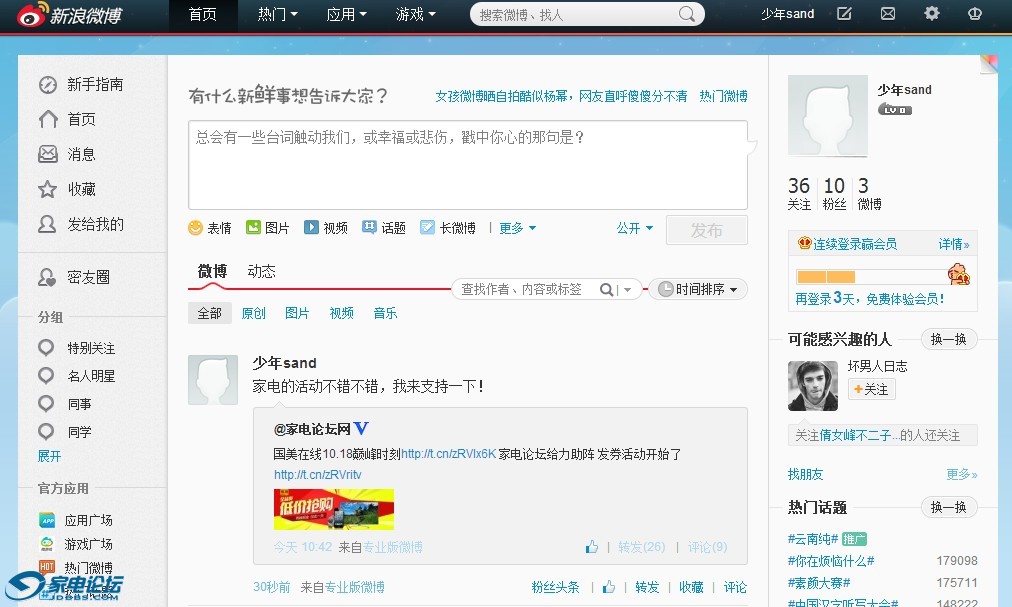Open the 热门微博 link above compose box
This screenshot has width=1012, height=607.
click(x=724, y=96)
